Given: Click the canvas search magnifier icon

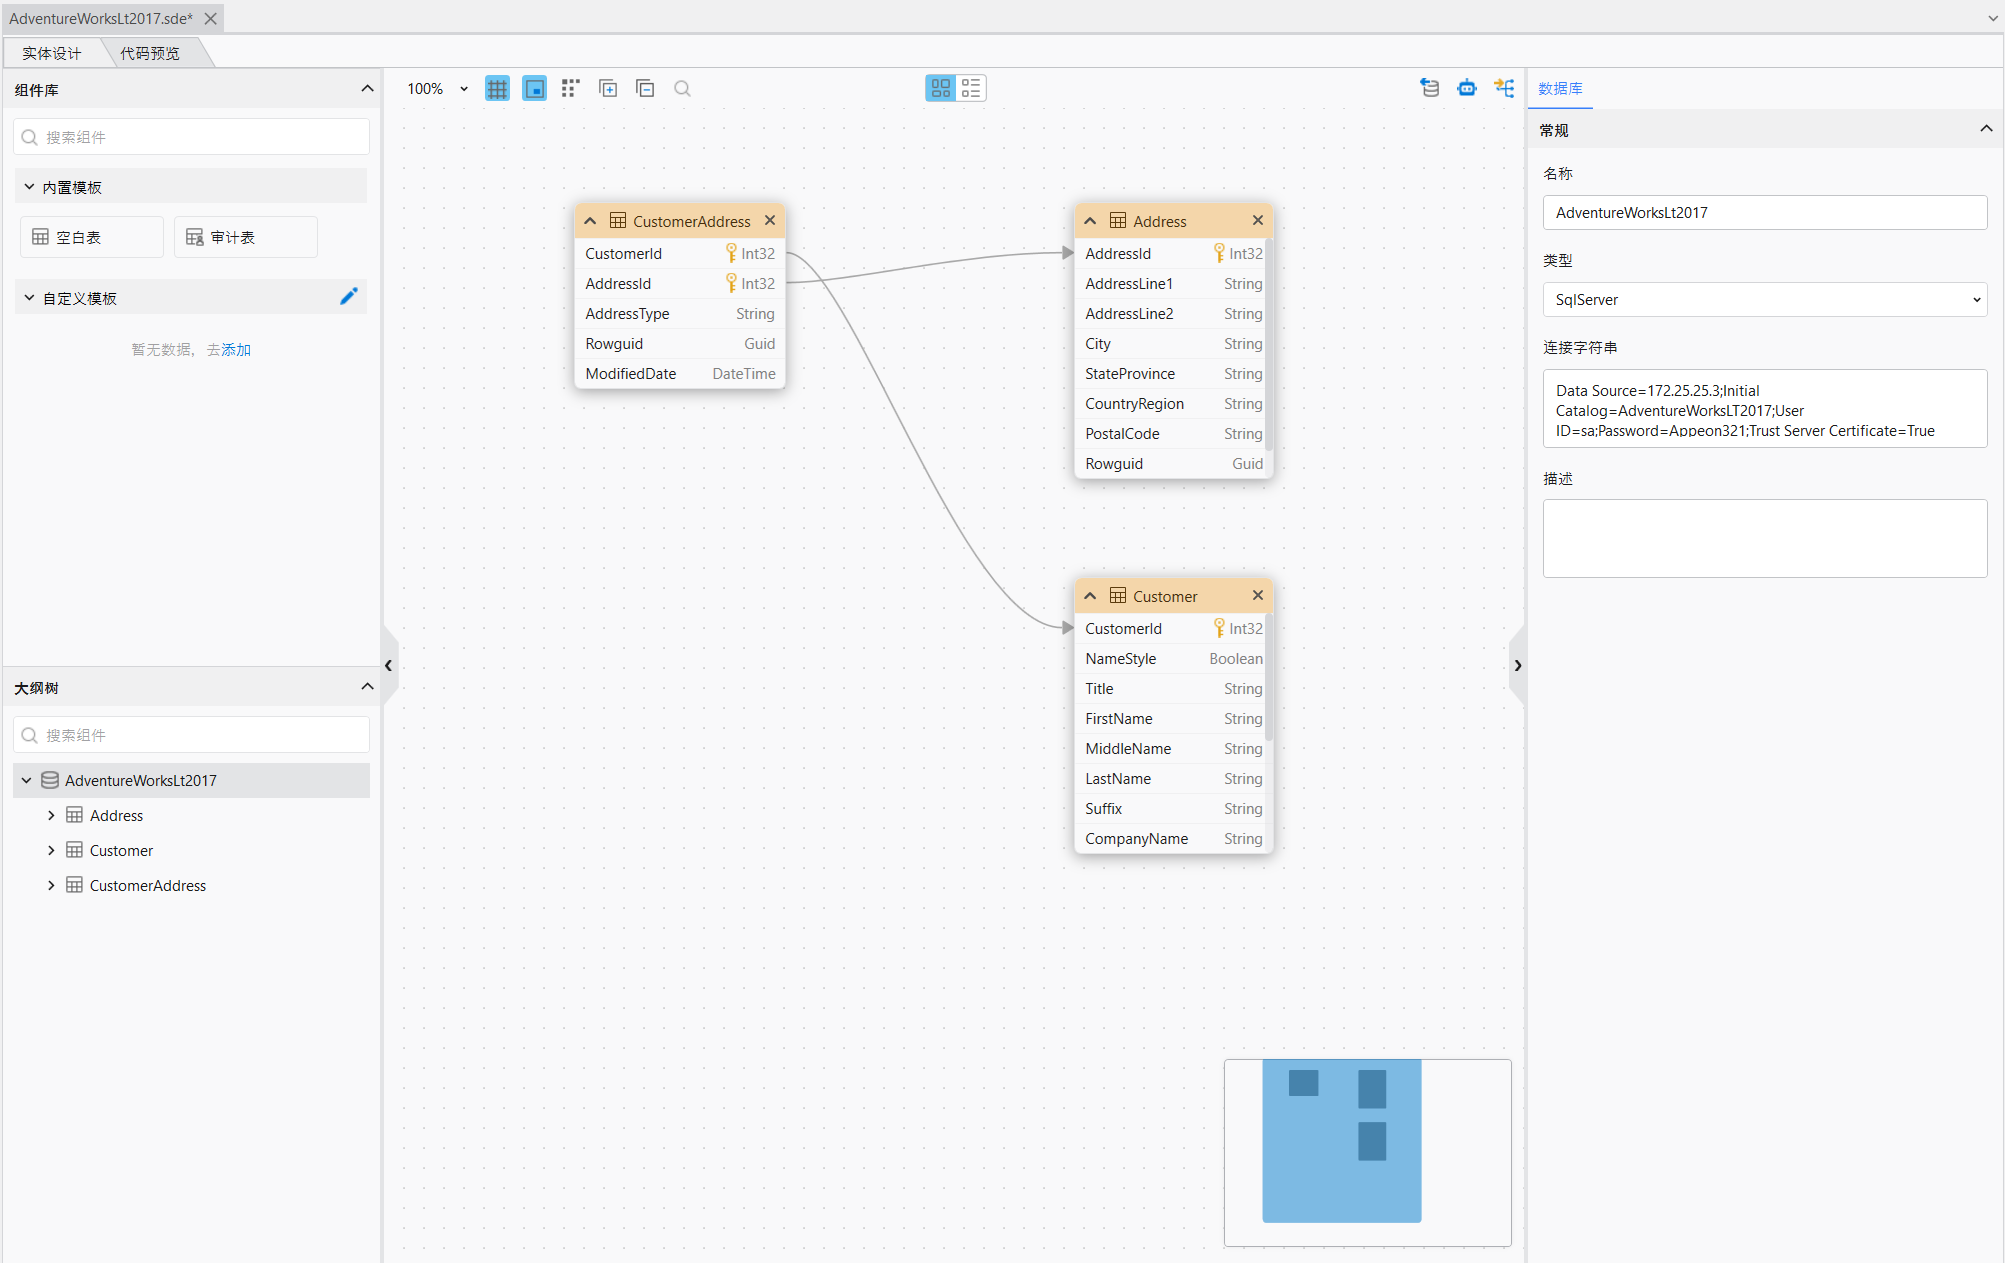Looking at the screenshot, I should click(682, 89).
